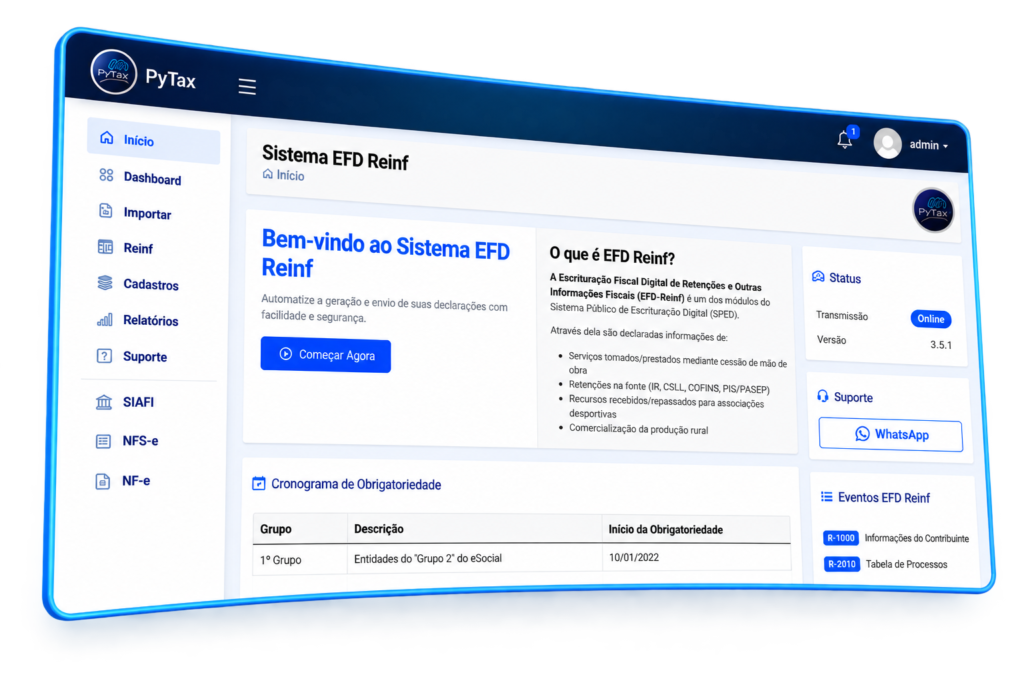Viewport: 1024px width, 683px height.
Task: Click the PyTax logo in header
Action: 114,72
